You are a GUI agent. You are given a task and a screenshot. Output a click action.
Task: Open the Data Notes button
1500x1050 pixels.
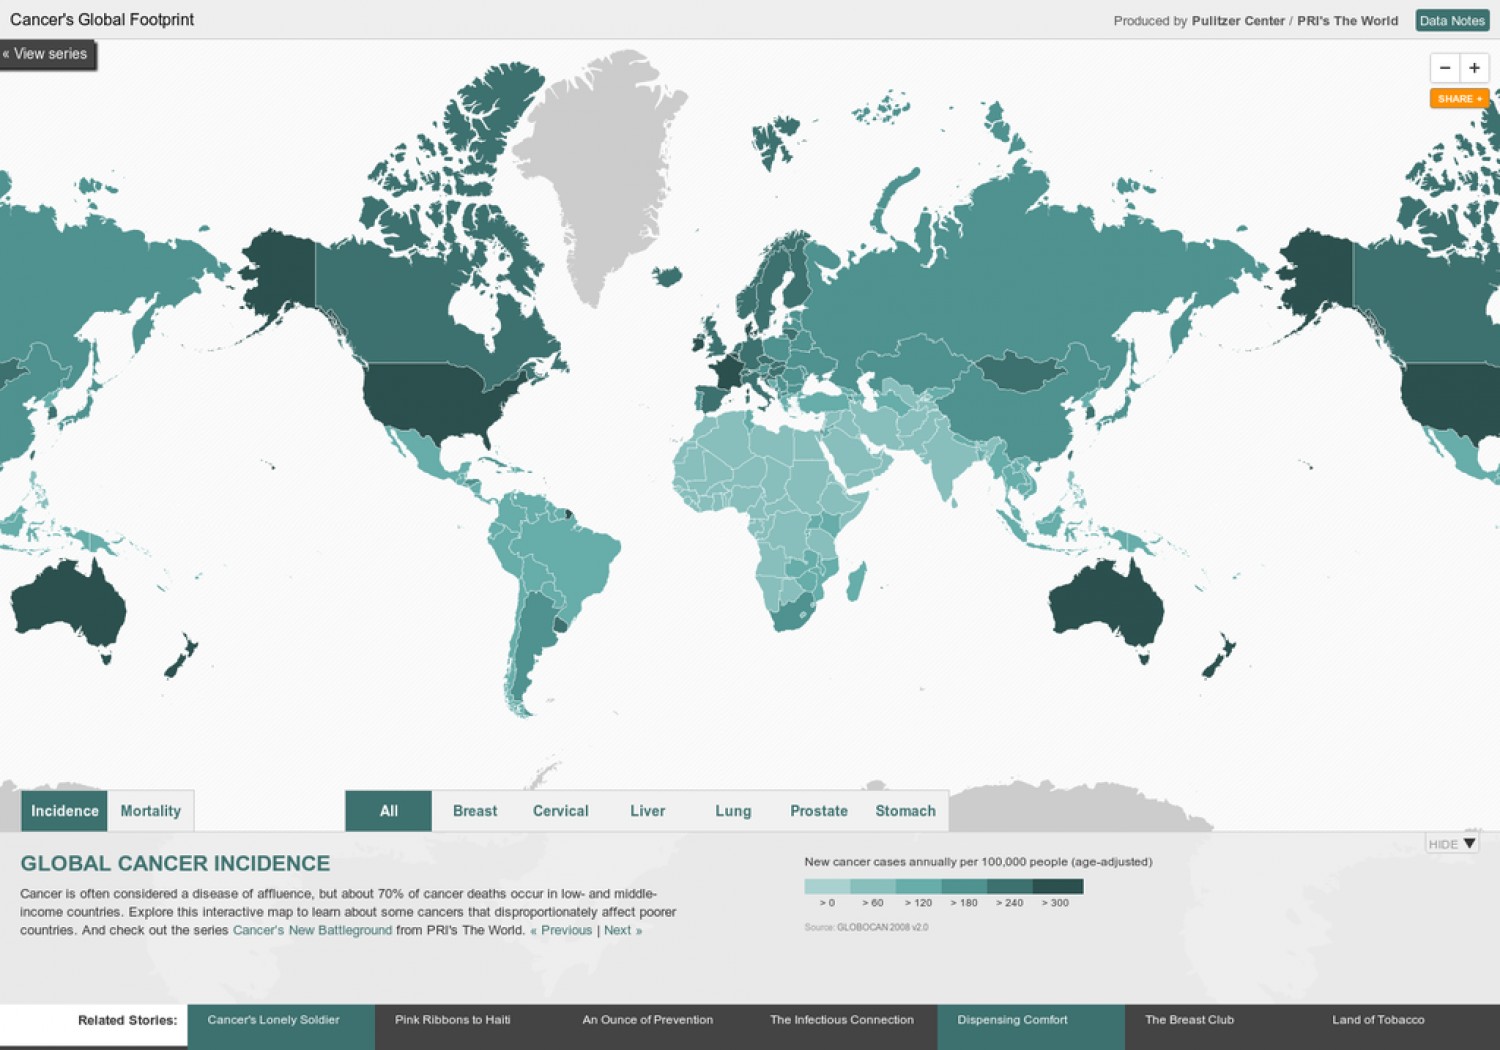(x=1452, y=21)
